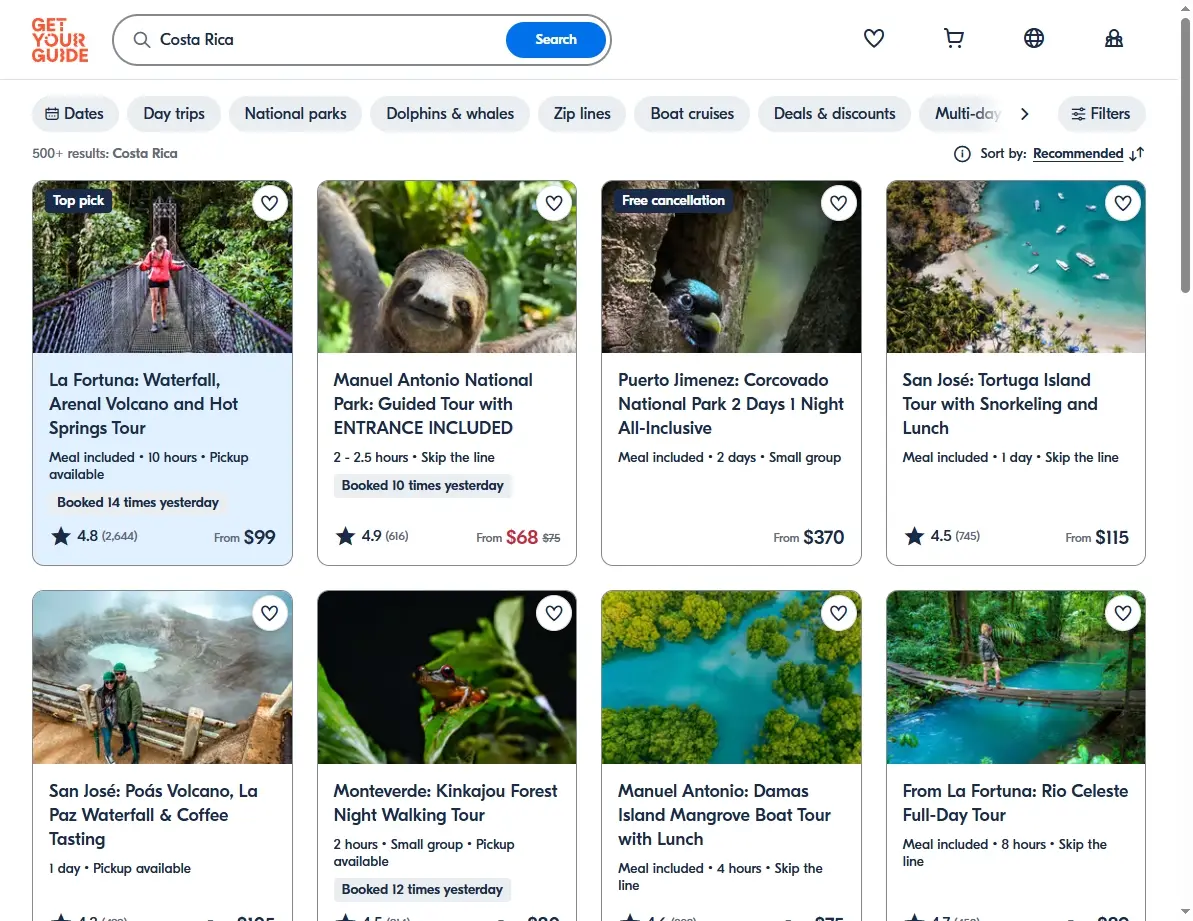Open the Dates filter picker

(x=75, y=113)
